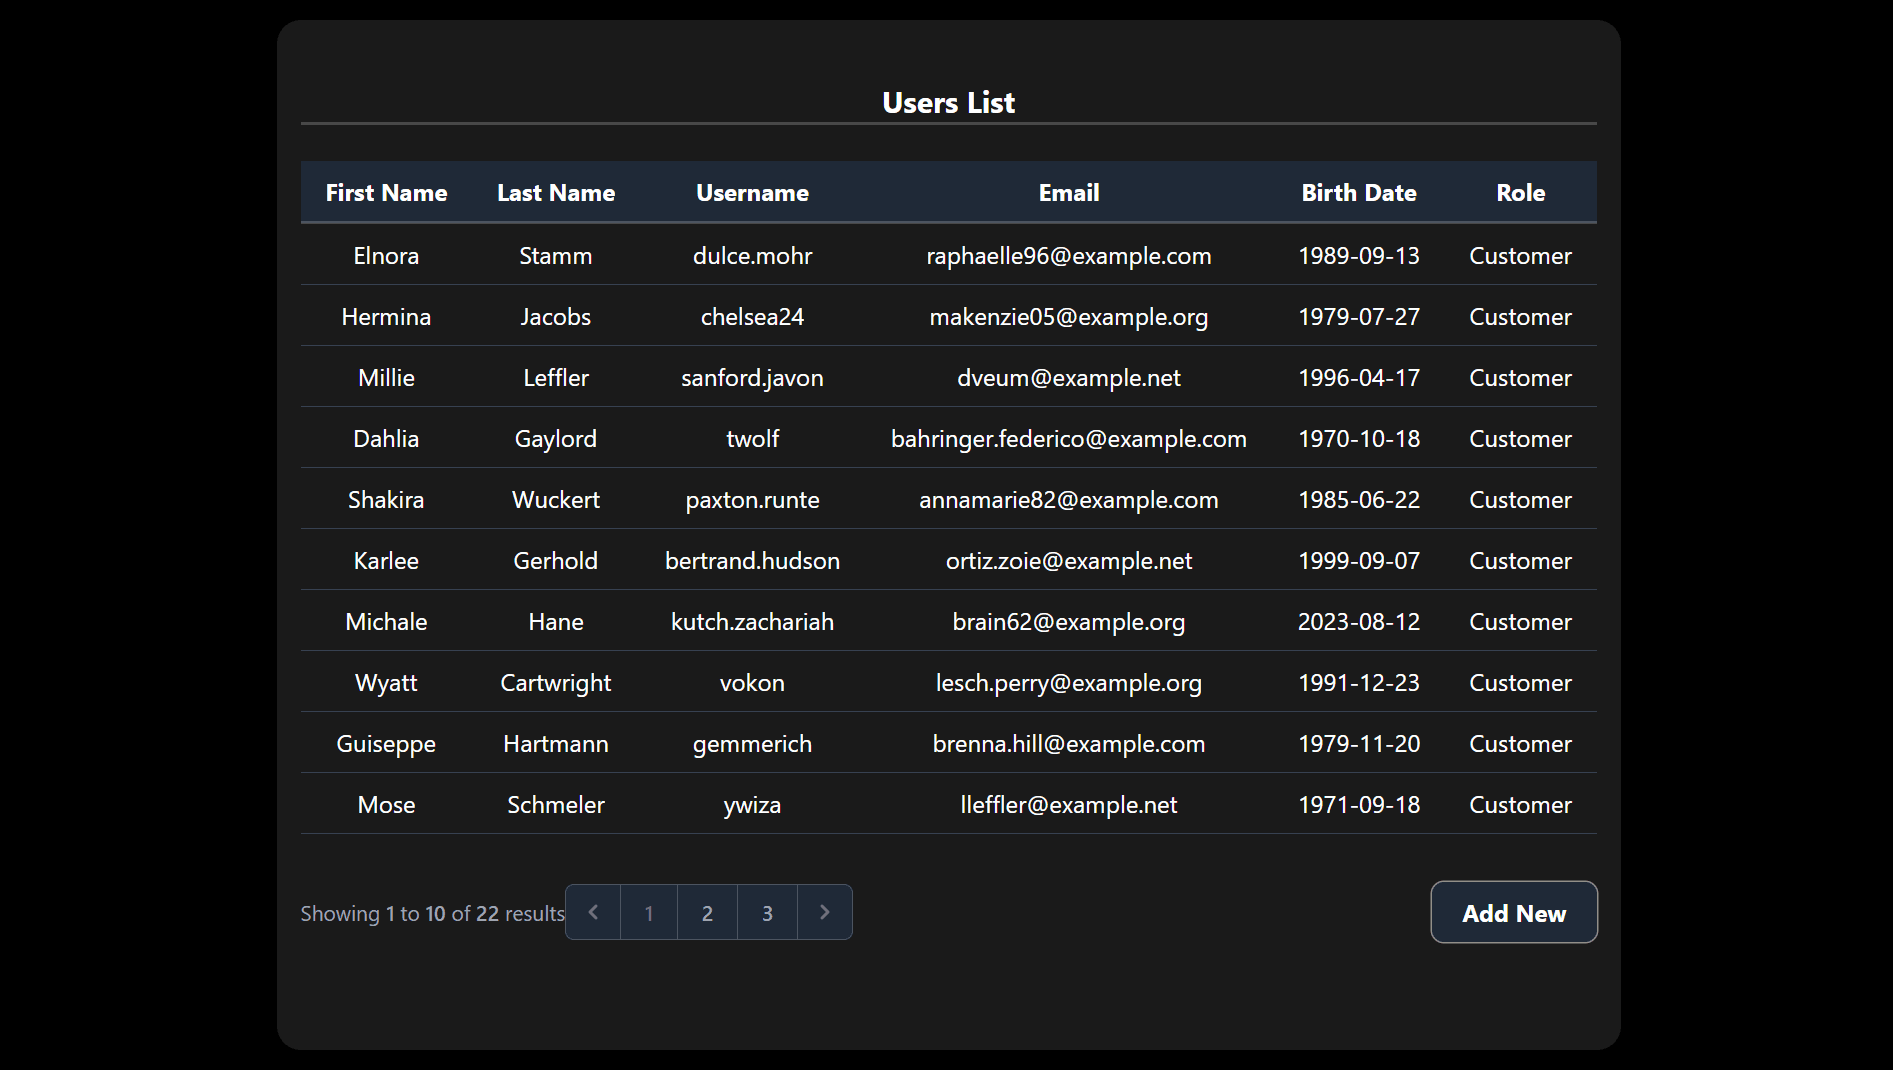The height and width of the screenshot is (1070, 1893).
Task: Select email makenzie05@example.org
Action: click(1069, 317)
